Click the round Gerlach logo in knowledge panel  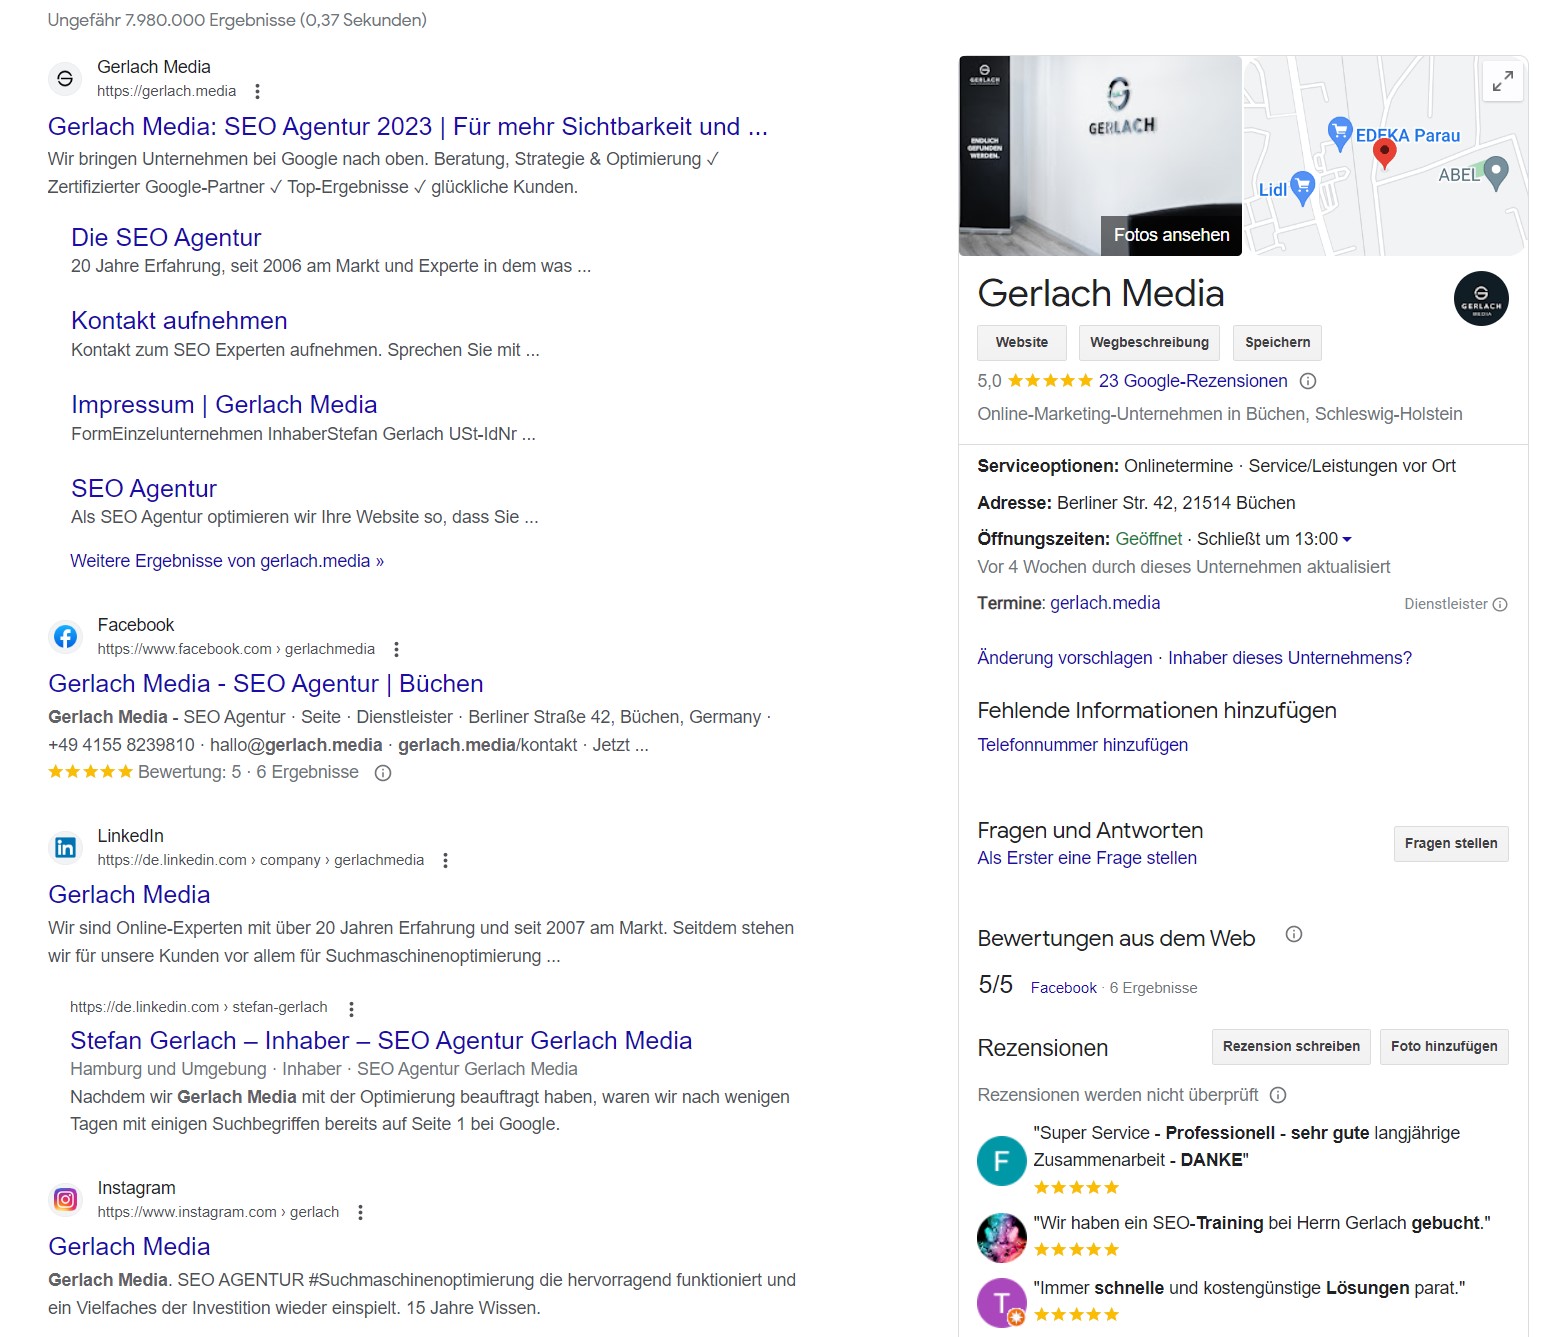1480,299
